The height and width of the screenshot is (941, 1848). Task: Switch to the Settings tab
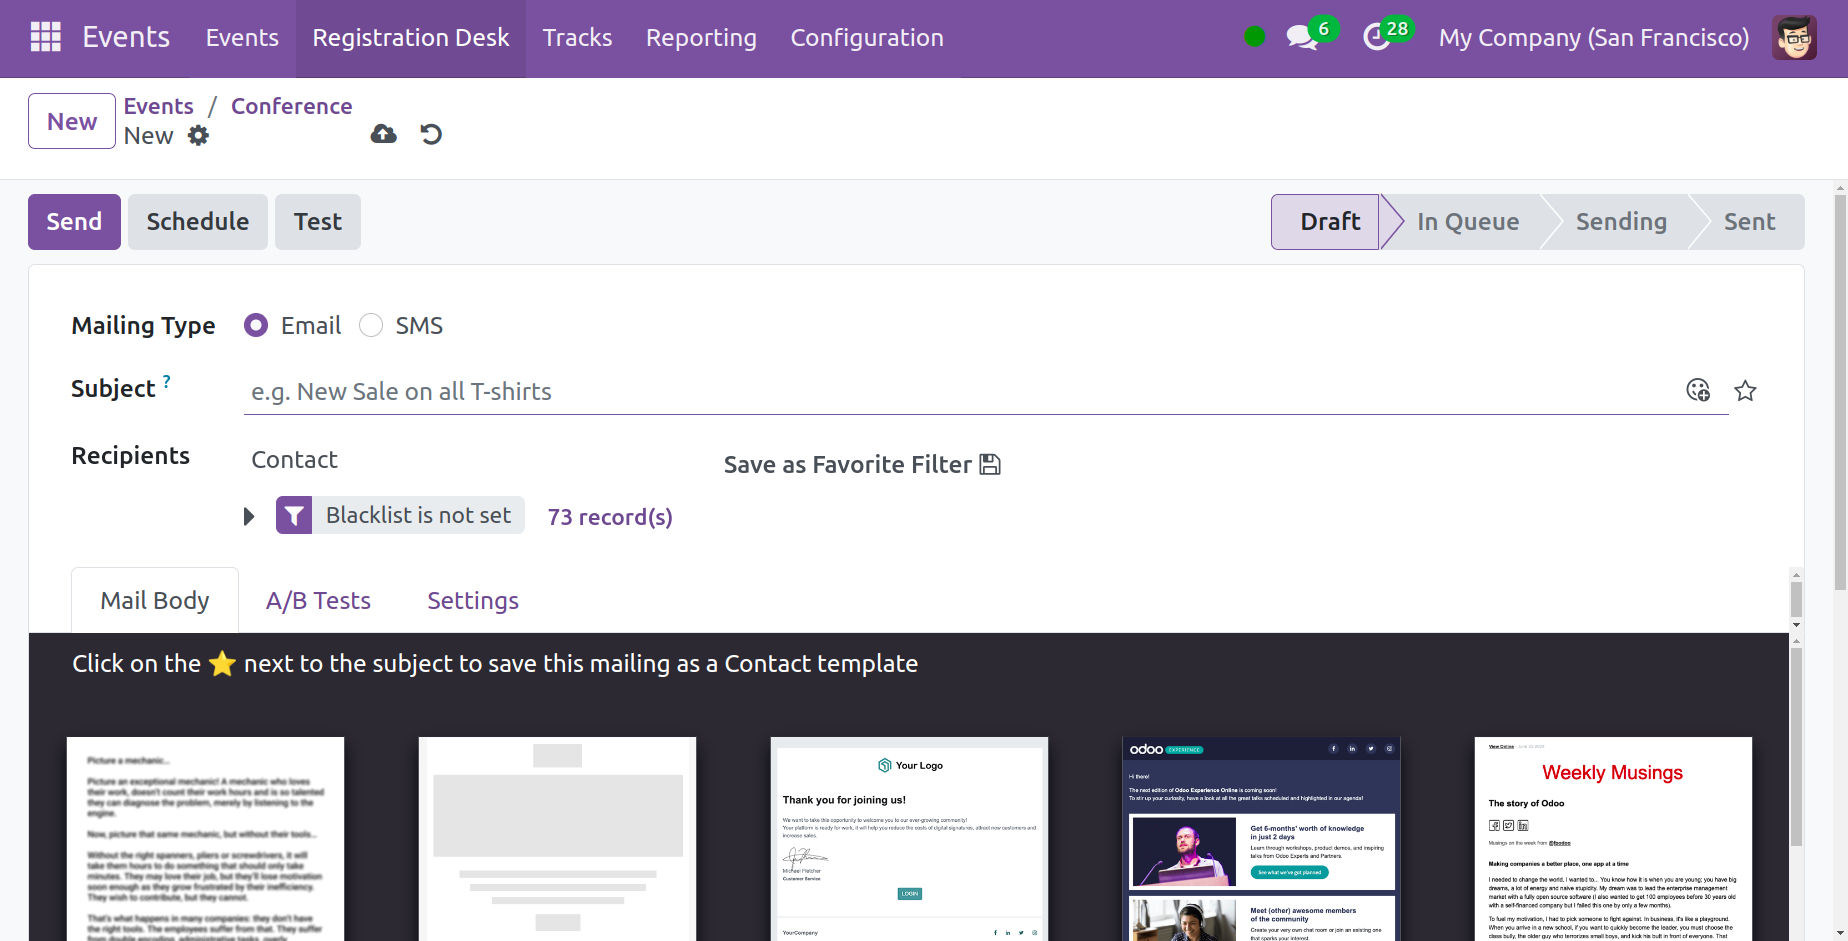(473, 600)
